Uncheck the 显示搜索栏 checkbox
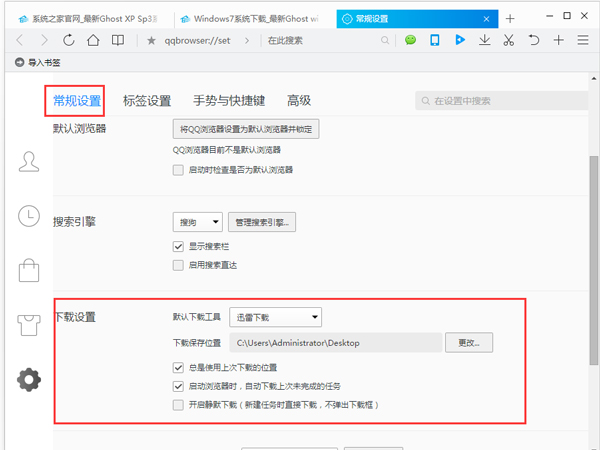This screenshot has height=450, width=600. pyautogui.click(x=178, y=246)
